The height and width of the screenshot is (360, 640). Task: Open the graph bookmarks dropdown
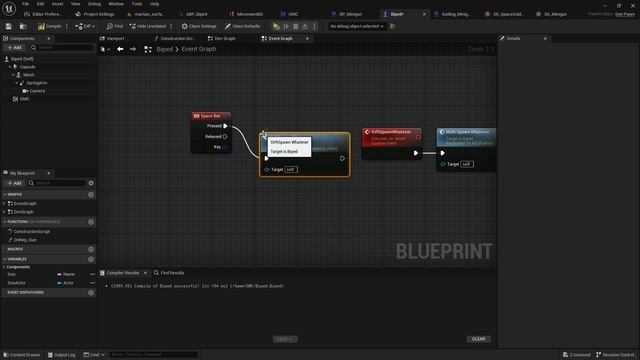point(105,49)
